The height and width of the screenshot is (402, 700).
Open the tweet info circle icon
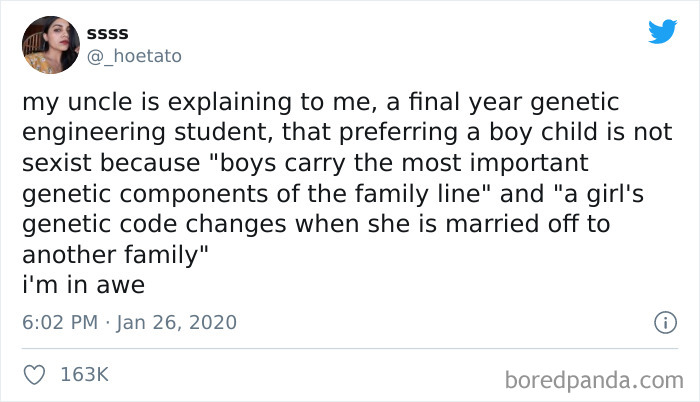(660, 322)
